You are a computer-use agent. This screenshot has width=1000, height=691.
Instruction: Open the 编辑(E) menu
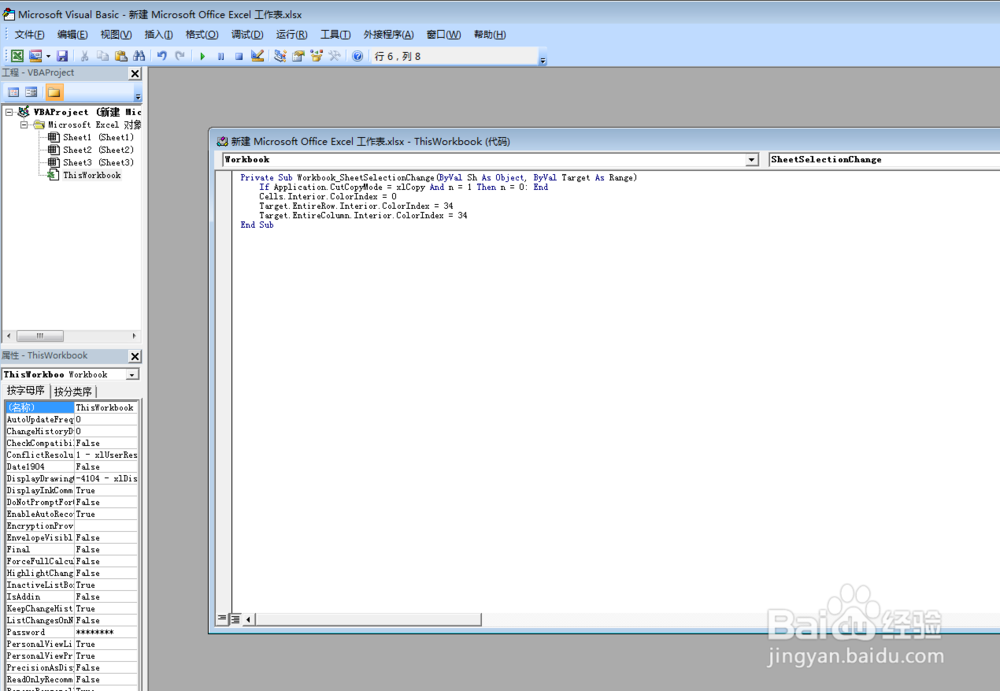point(72,34)
